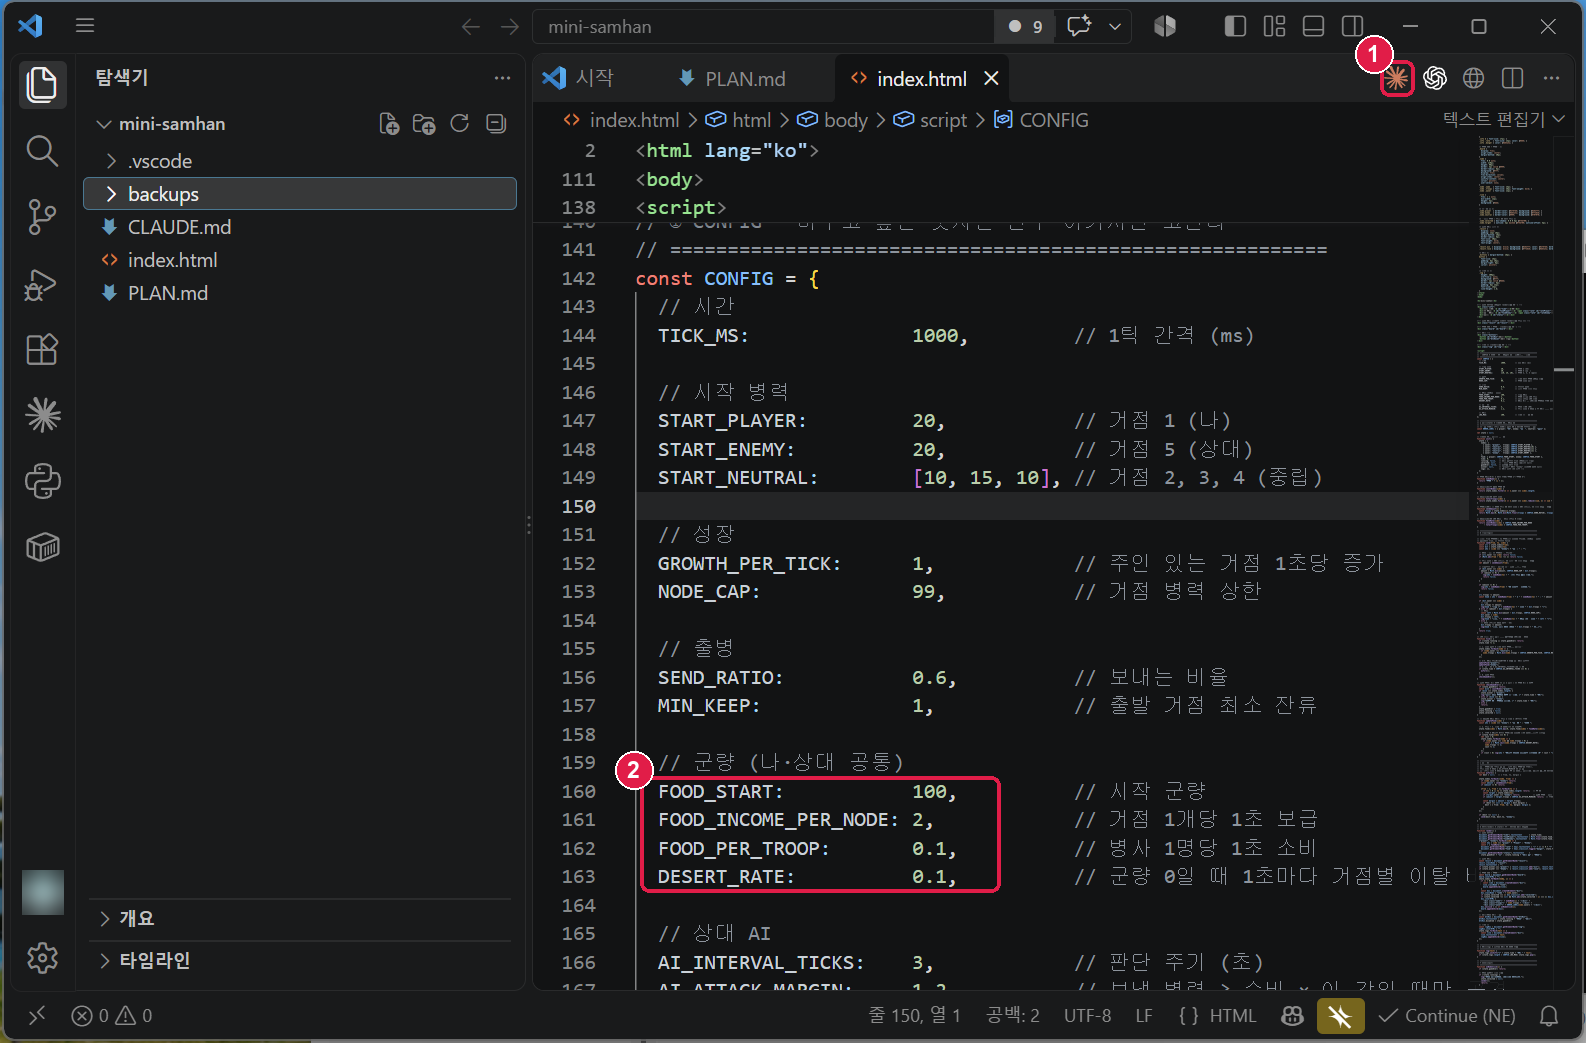Viewport: 1586px width, 1043px height.
Task: Open the Search view in activity bar
Action: [42, 151]
